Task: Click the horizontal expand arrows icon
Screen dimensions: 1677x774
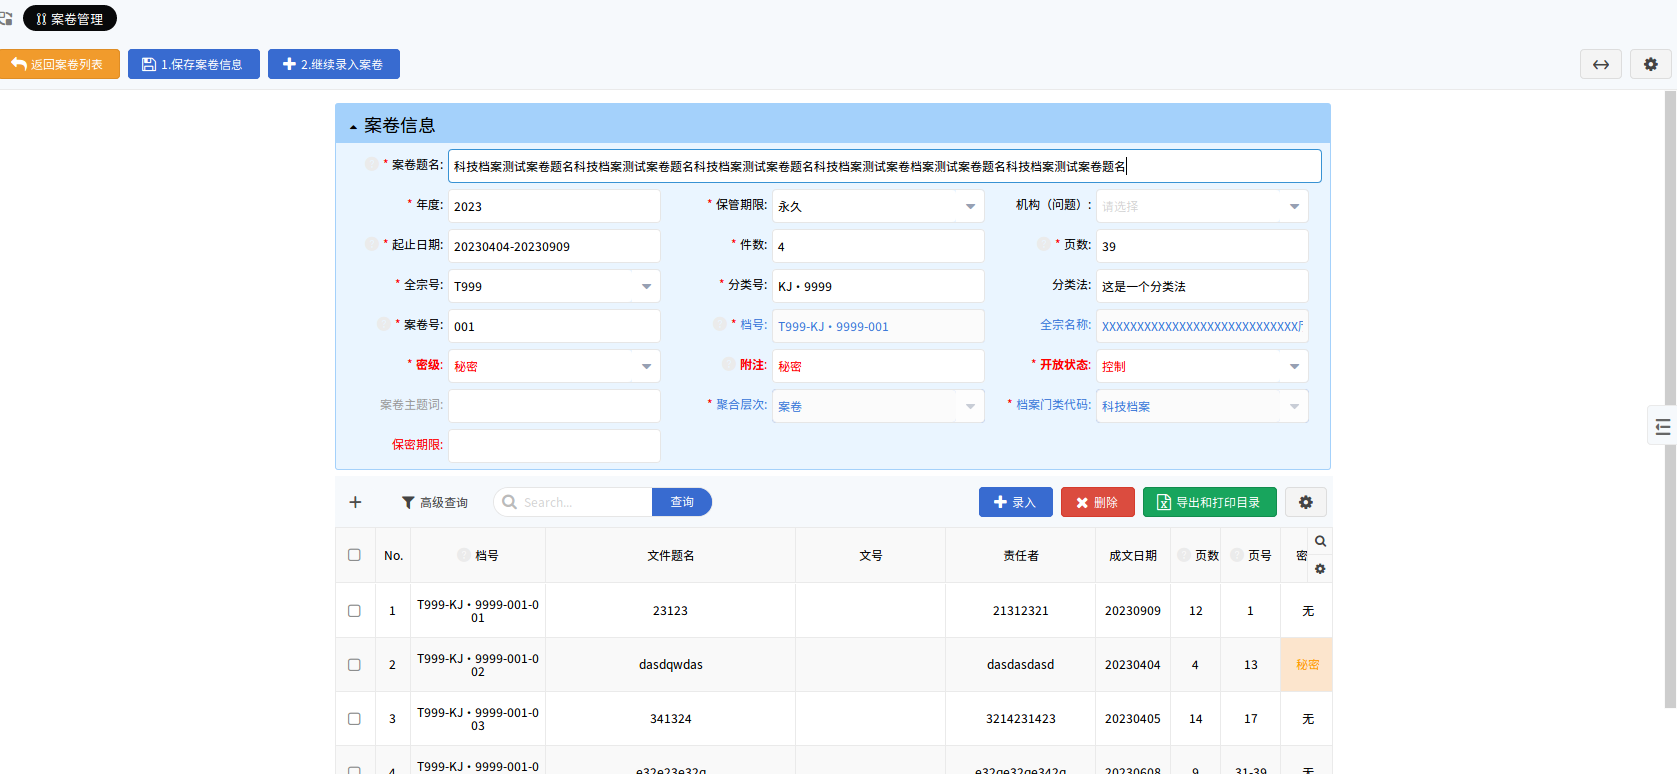Action: (x=1601, y=64)
